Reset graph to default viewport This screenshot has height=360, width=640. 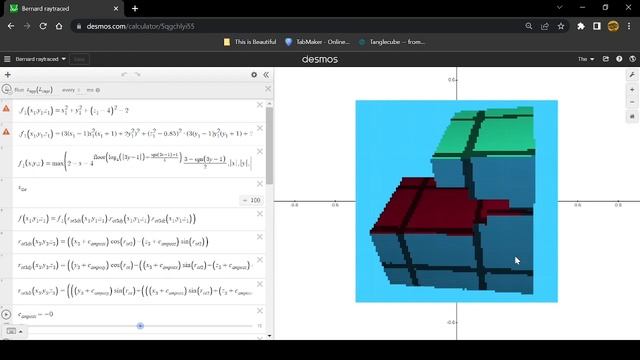point(632,117)
